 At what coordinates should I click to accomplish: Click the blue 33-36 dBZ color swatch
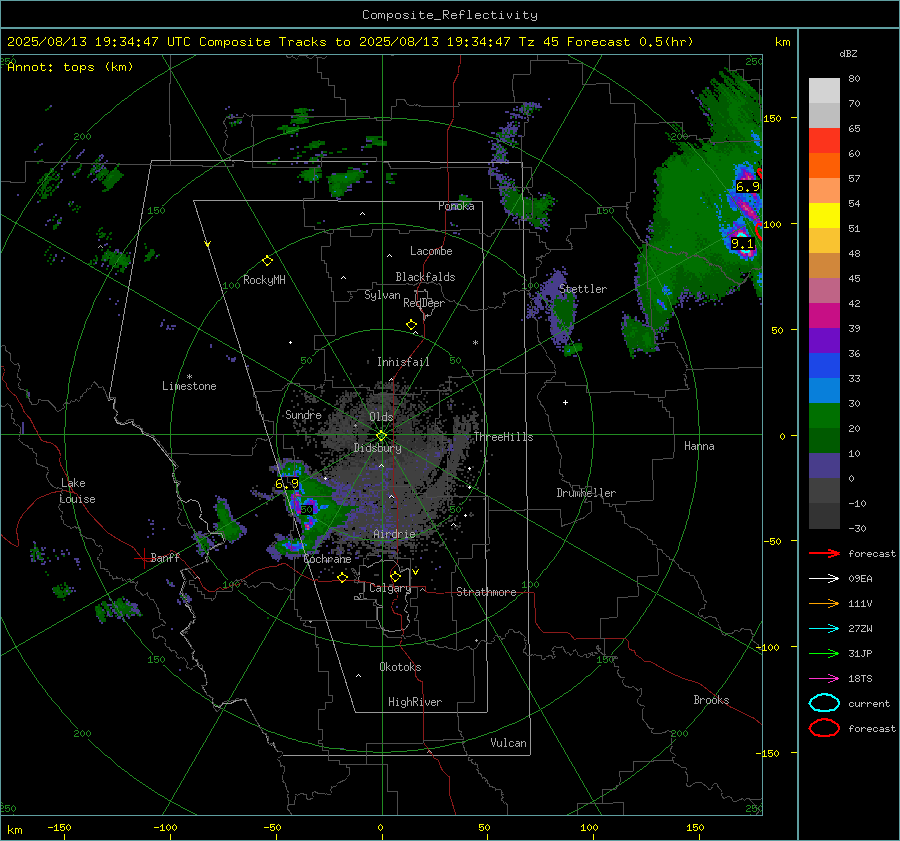[824, 366]
